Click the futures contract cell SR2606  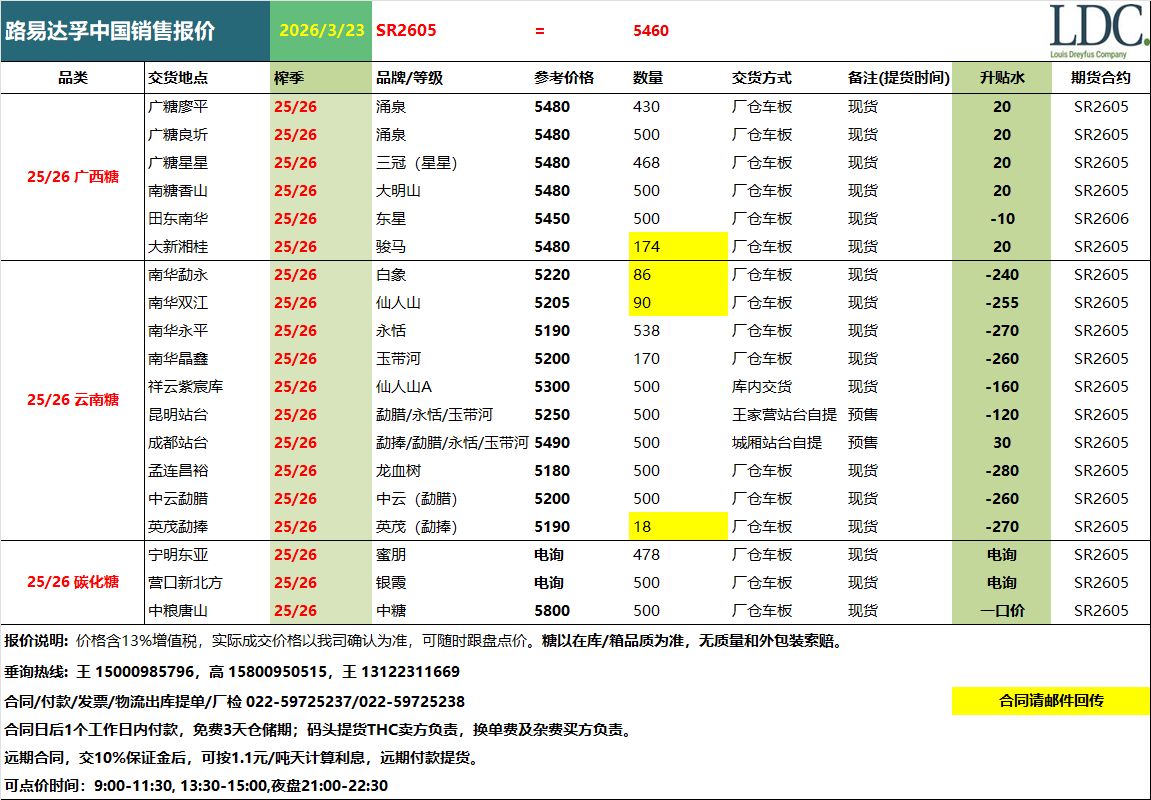tap(1100, 219)
